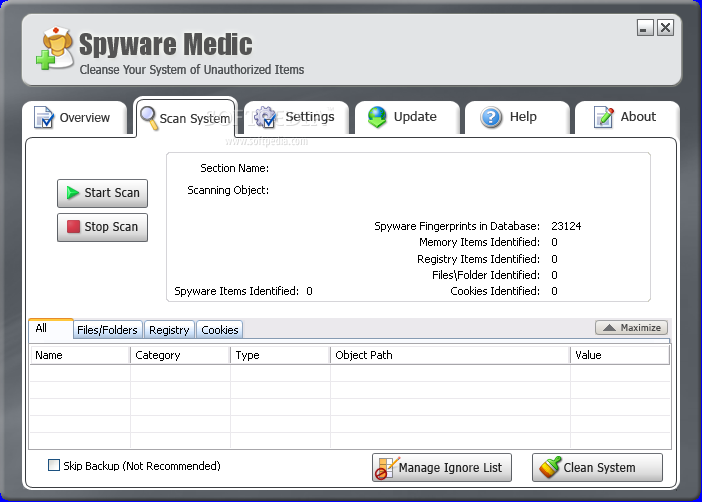Show Registry results tab
The height and width of the screenshot is (502, 702).
coord(169,330)
